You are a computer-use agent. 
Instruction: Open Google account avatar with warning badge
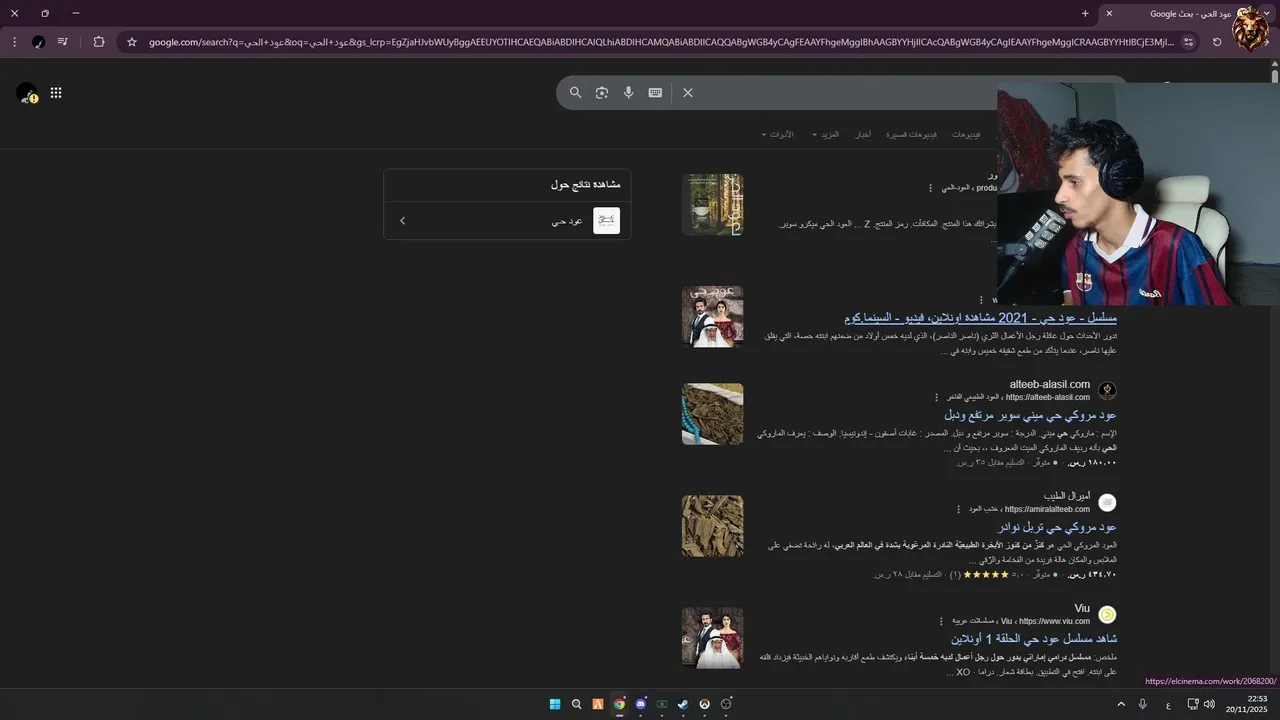click(x=27, y=93)
